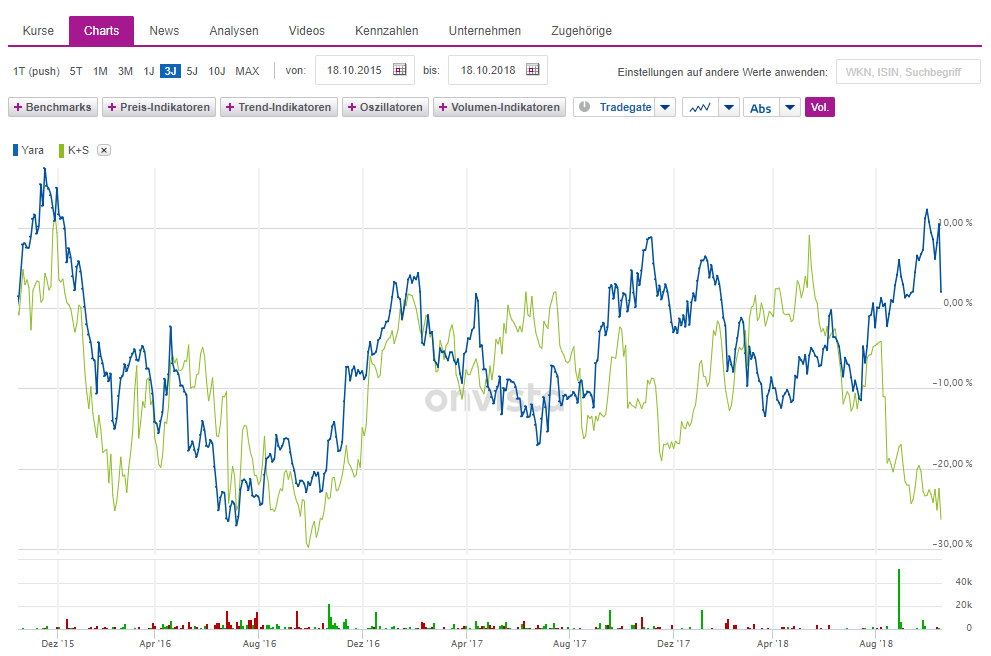Click the '-30,00 %' axis label

(x=952, y=544)
